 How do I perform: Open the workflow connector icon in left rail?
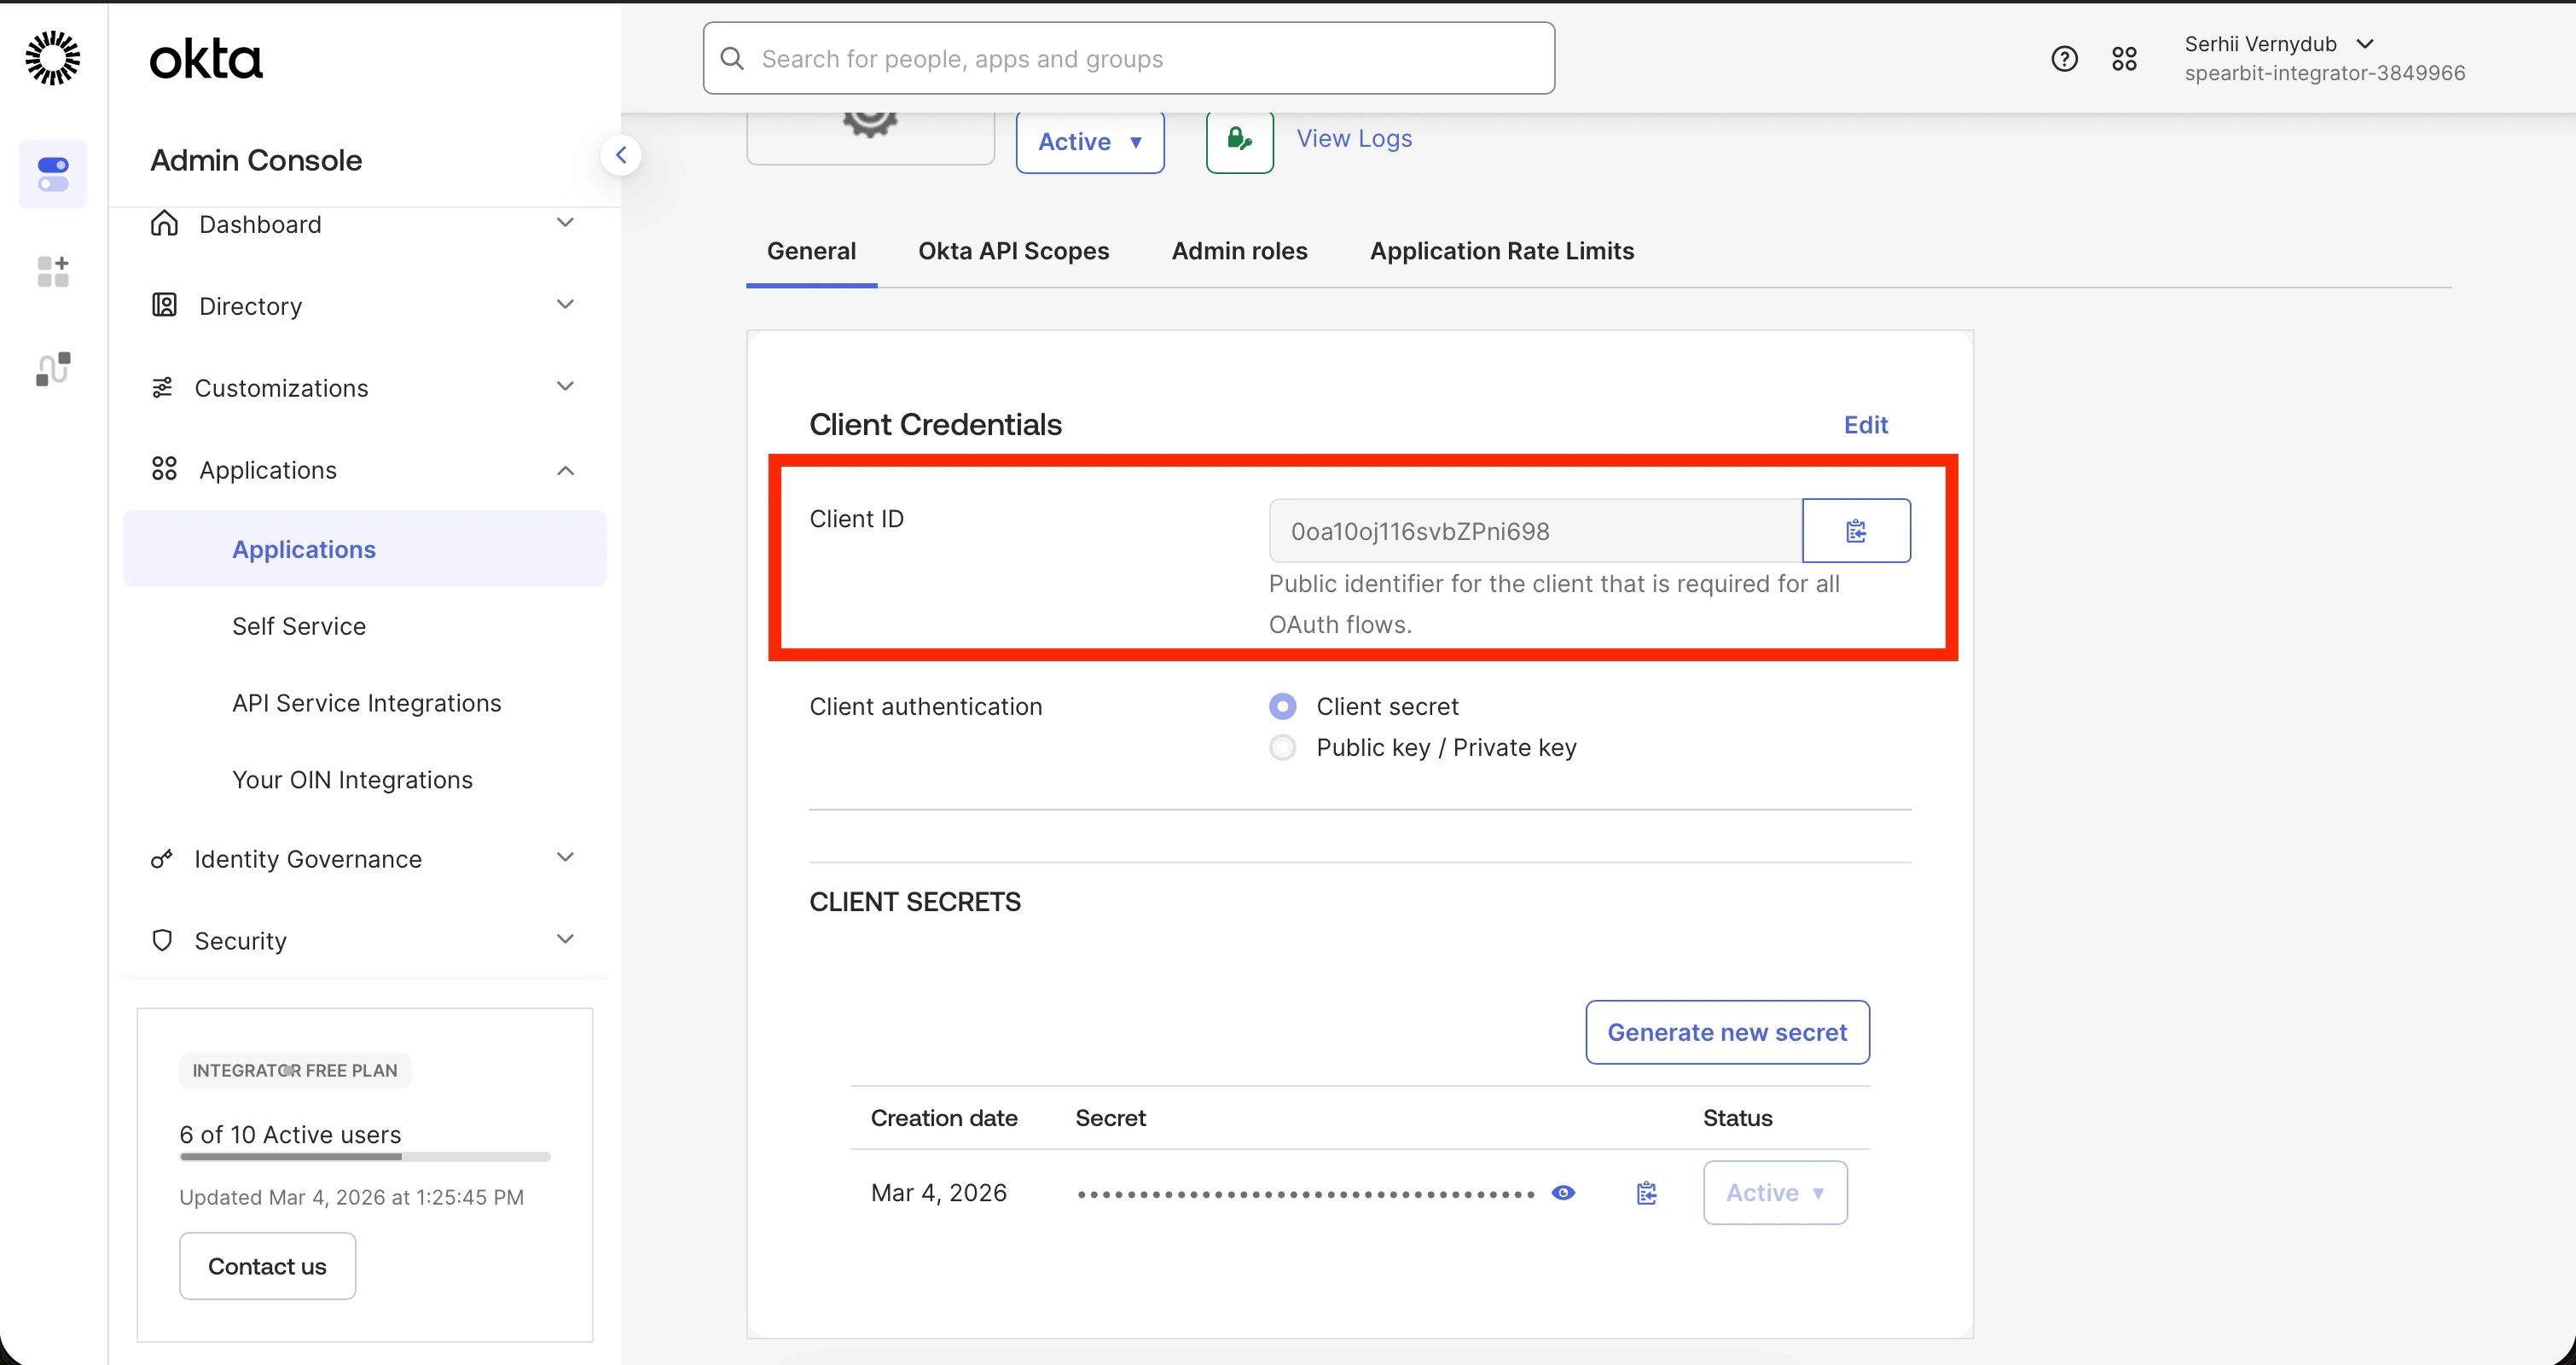click(x=53, y=368)
